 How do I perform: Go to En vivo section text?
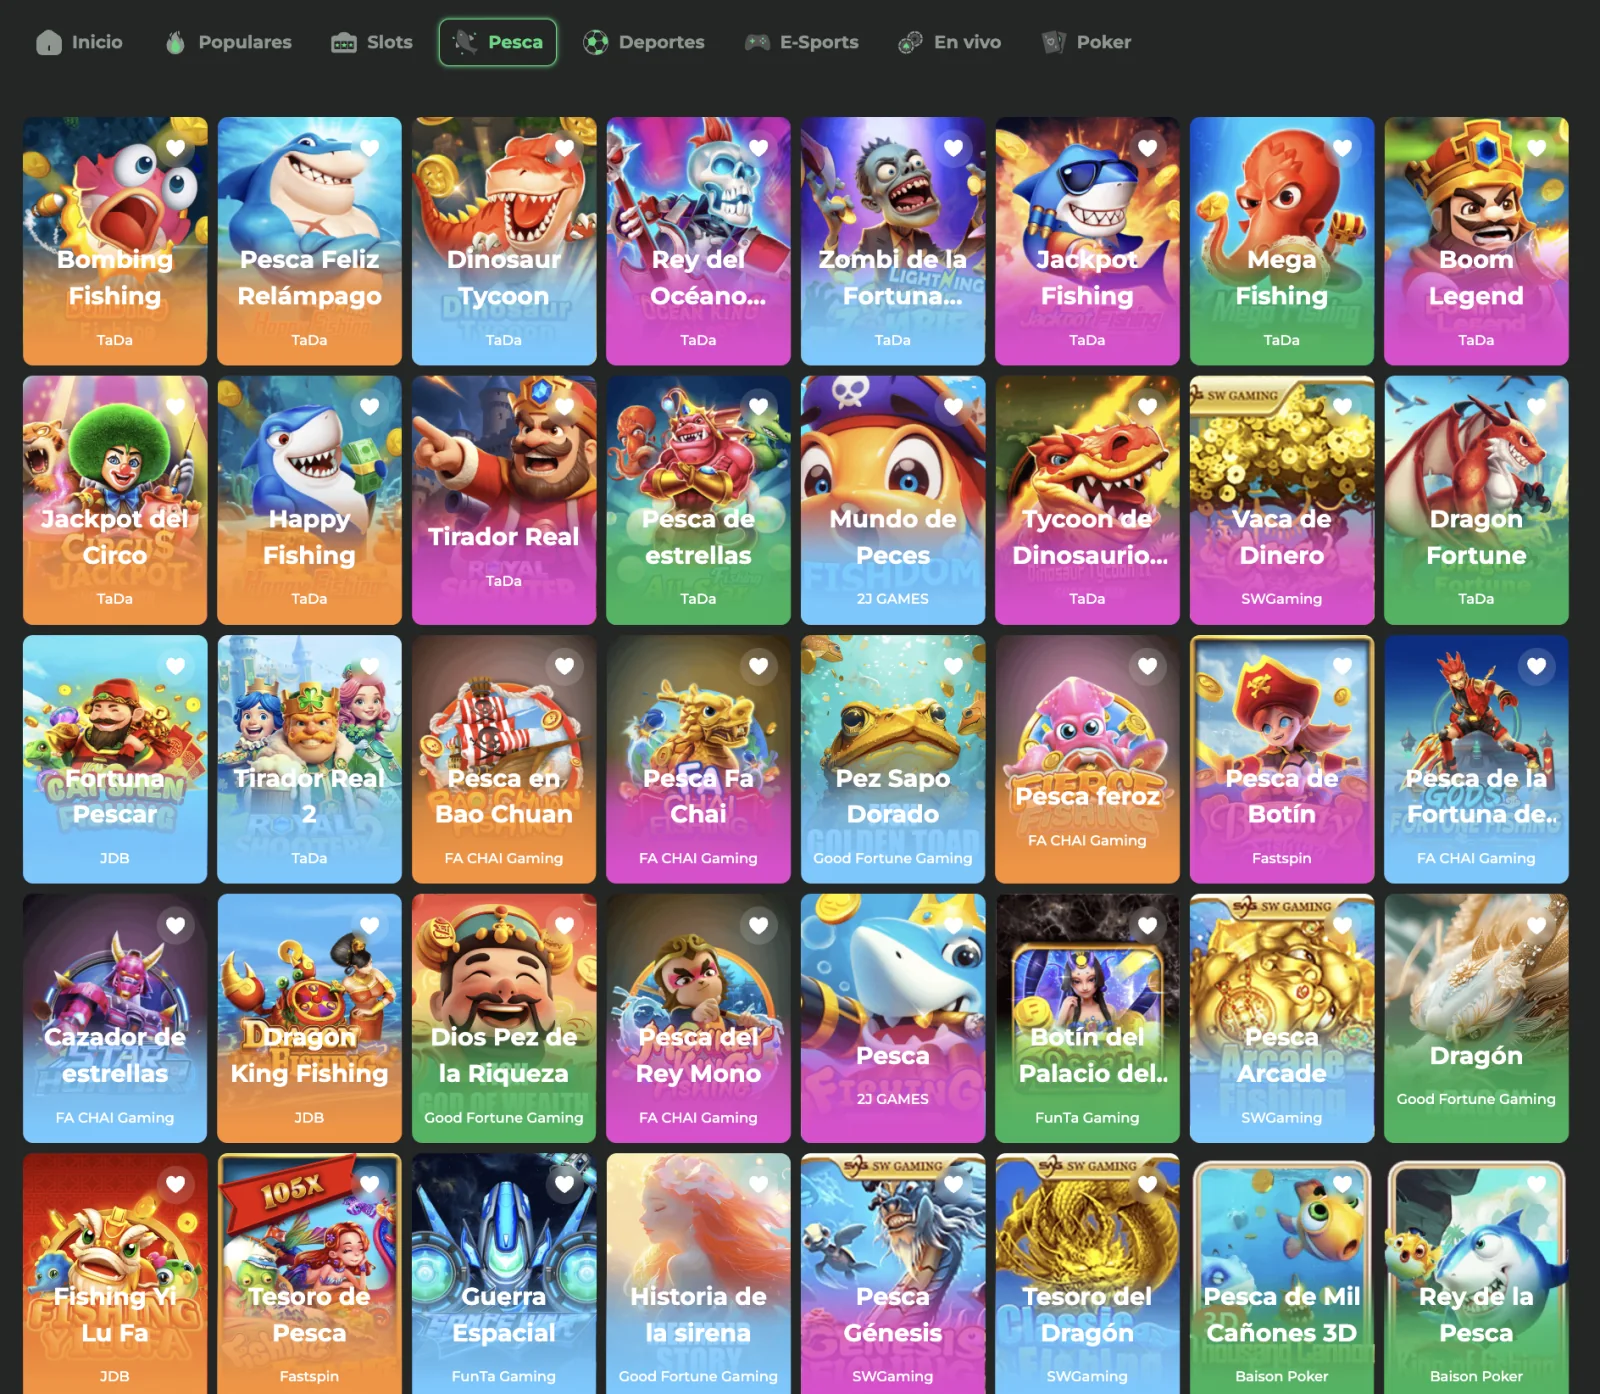967,42
